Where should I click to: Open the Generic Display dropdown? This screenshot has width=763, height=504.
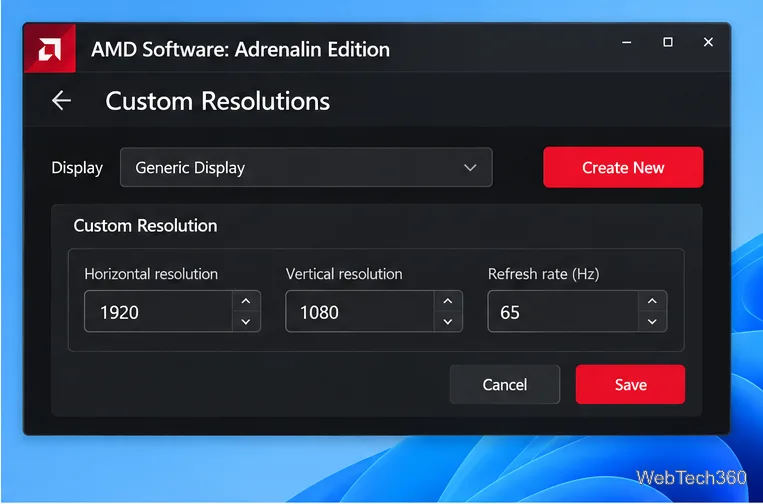tap(306, 167)
